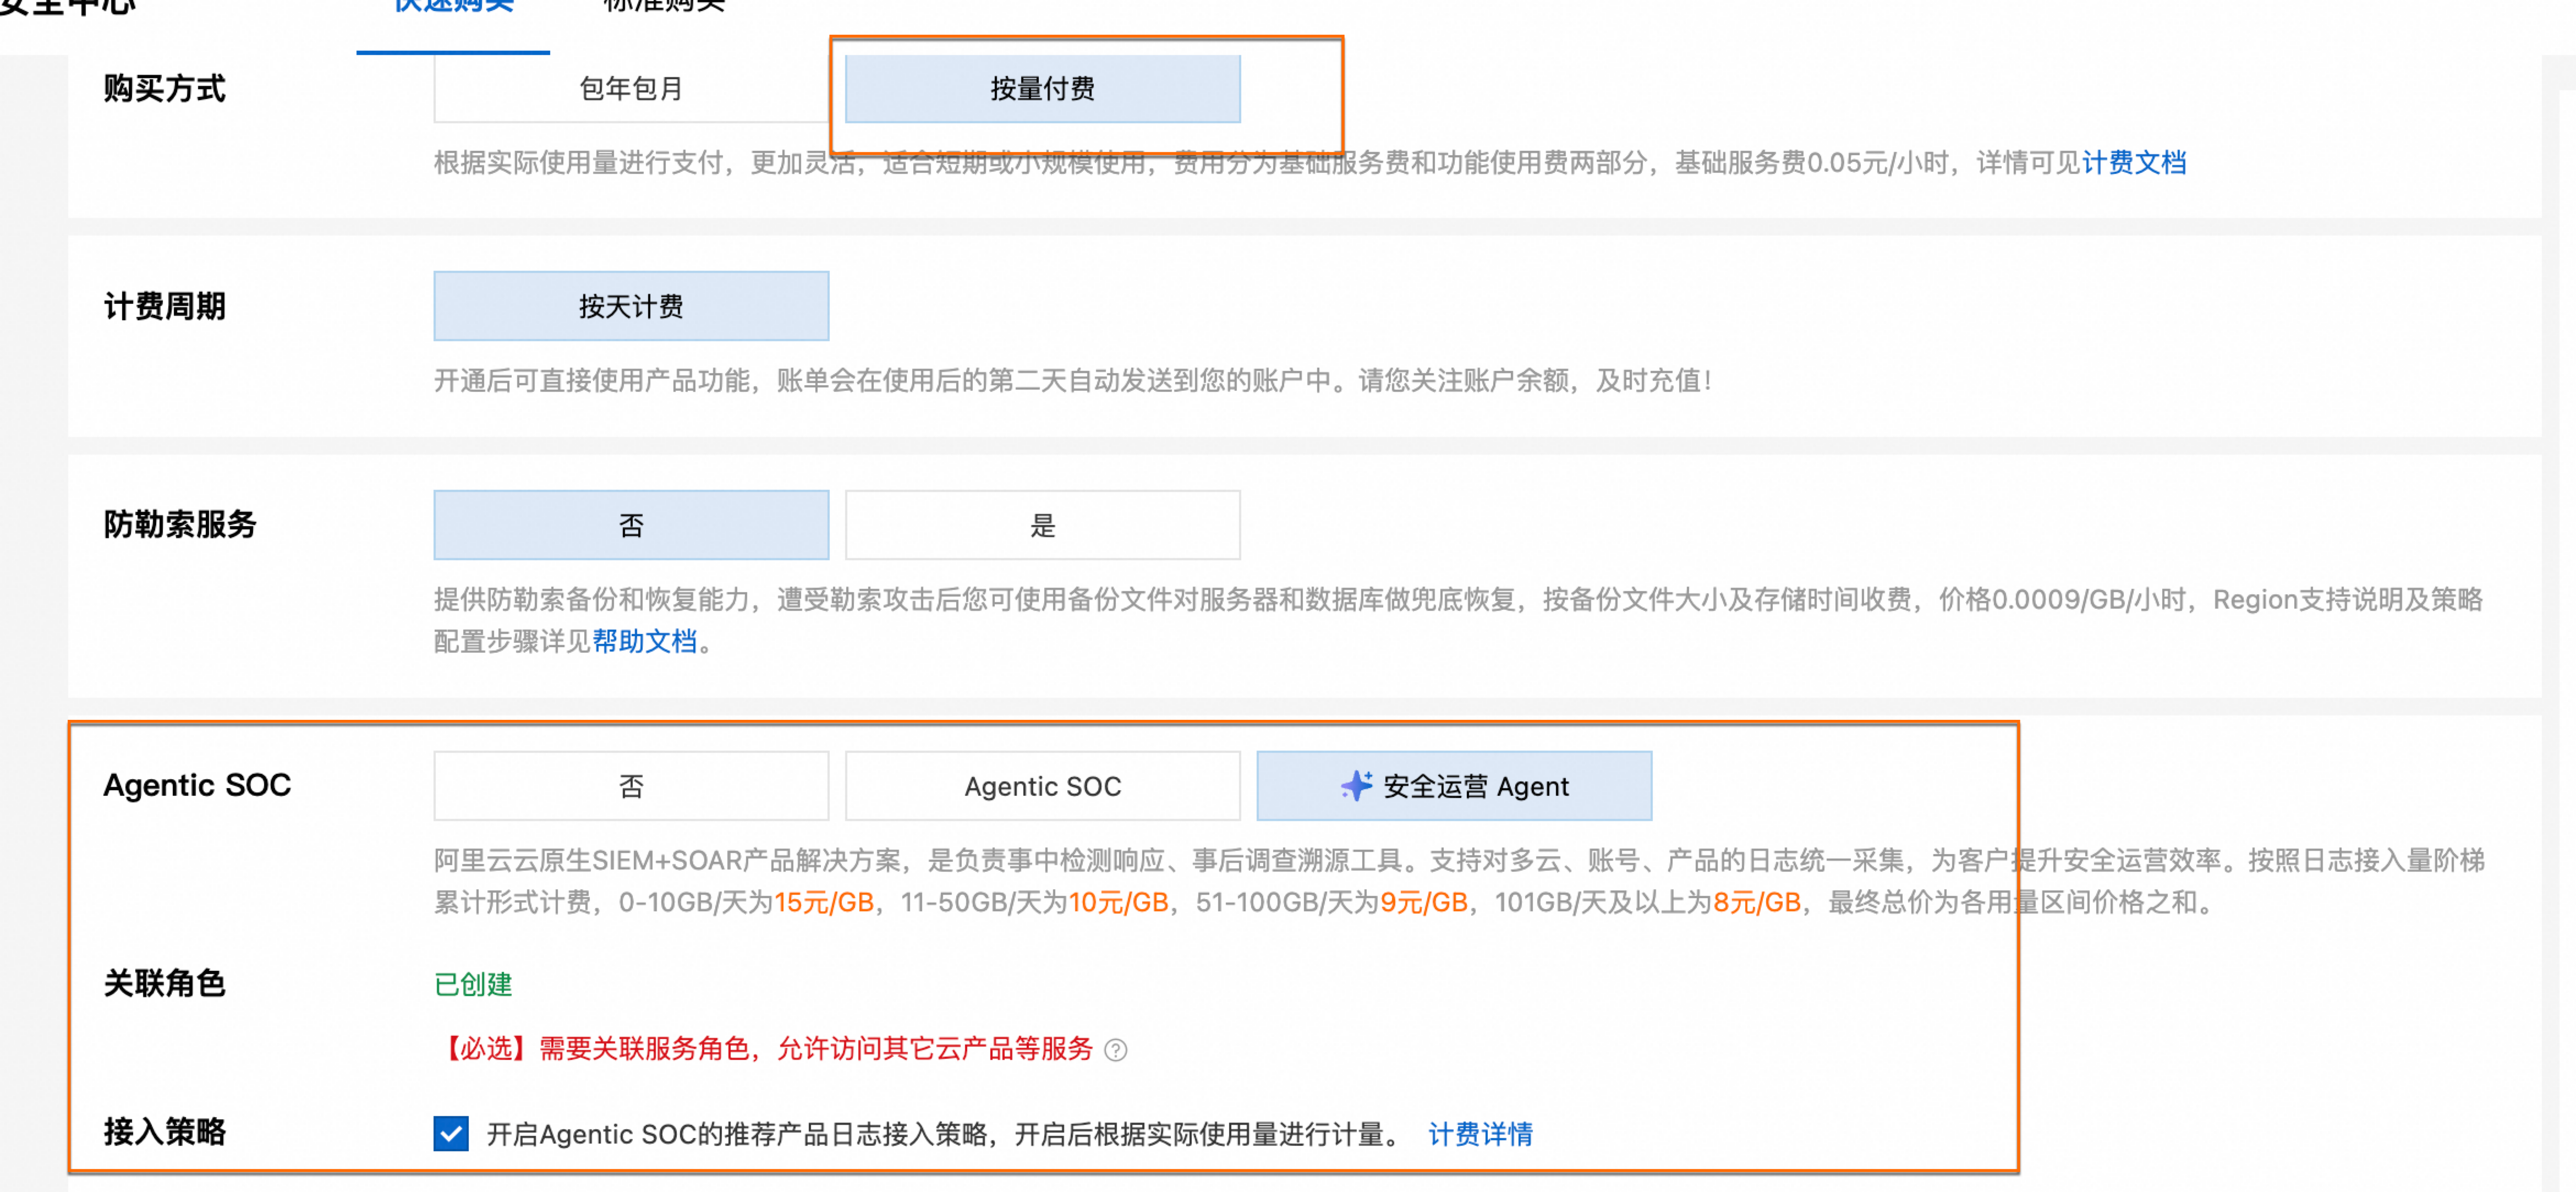Open the 计费详情 link
The height and width of the screenshot is (1192, 2576).
pyautogui.click(x=1480, y=1134)
